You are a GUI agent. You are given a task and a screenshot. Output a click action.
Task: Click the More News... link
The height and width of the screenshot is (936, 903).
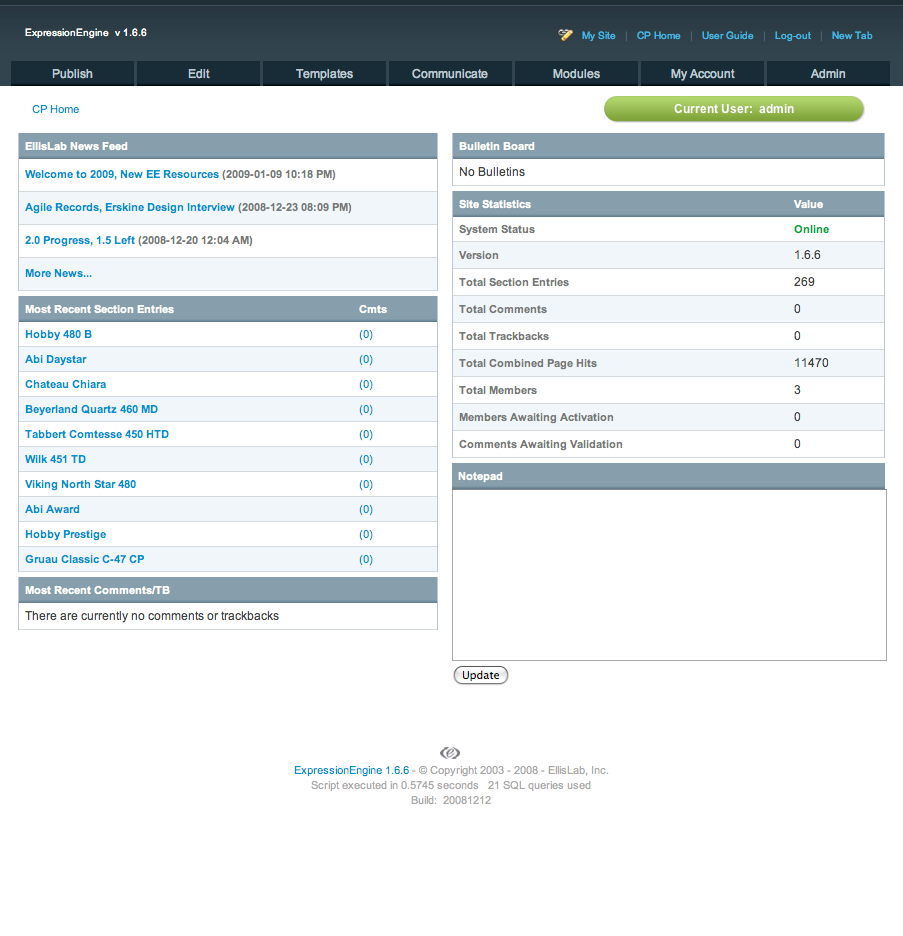click(58, 273)
